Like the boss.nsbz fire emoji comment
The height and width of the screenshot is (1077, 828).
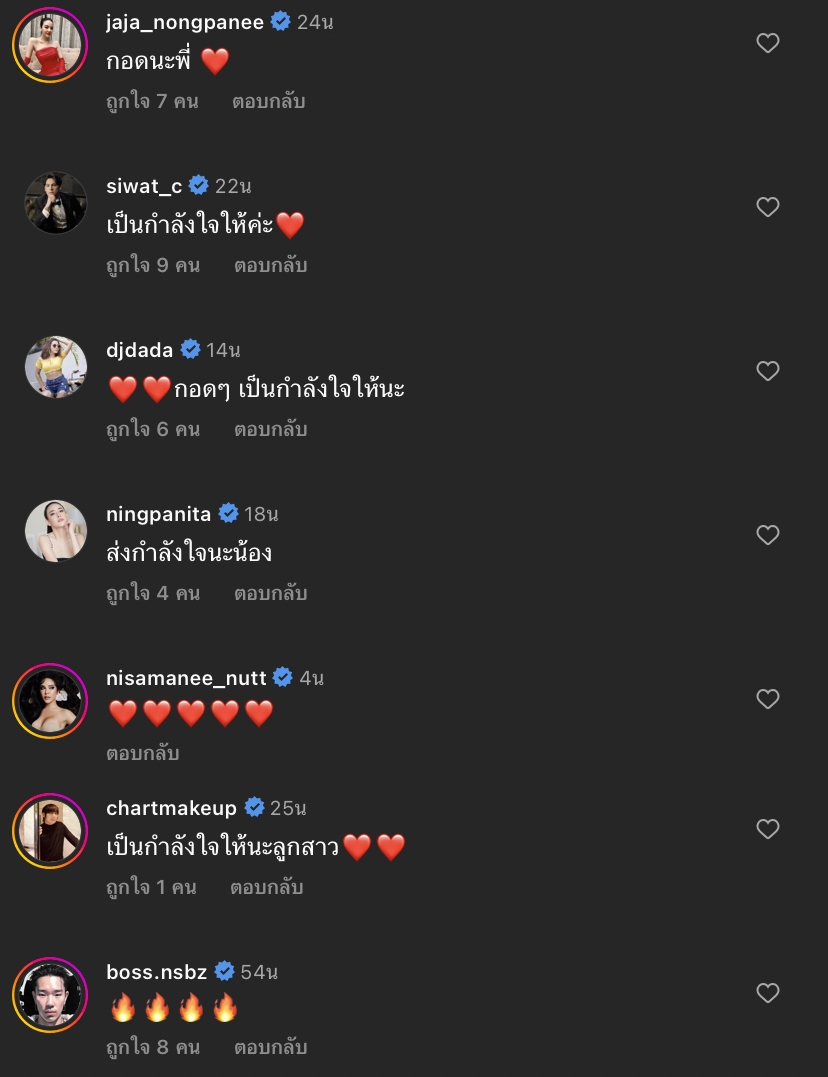[767, 993]
